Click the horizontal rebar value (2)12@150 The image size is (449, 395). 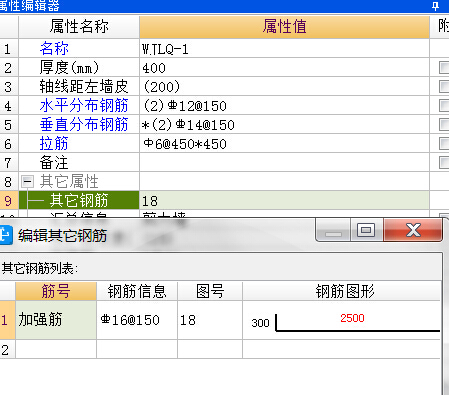pyautogui.click(x=284, y=106)
